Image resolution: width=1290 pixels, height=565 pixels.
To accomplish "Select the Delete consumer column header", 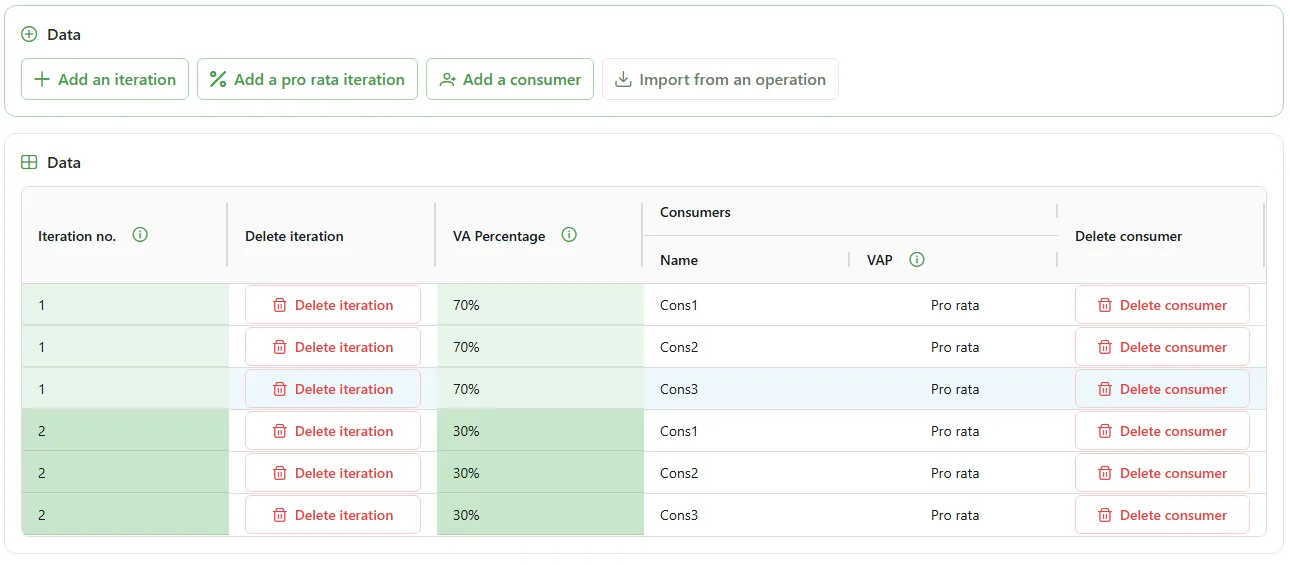I will coord(1128,236).
